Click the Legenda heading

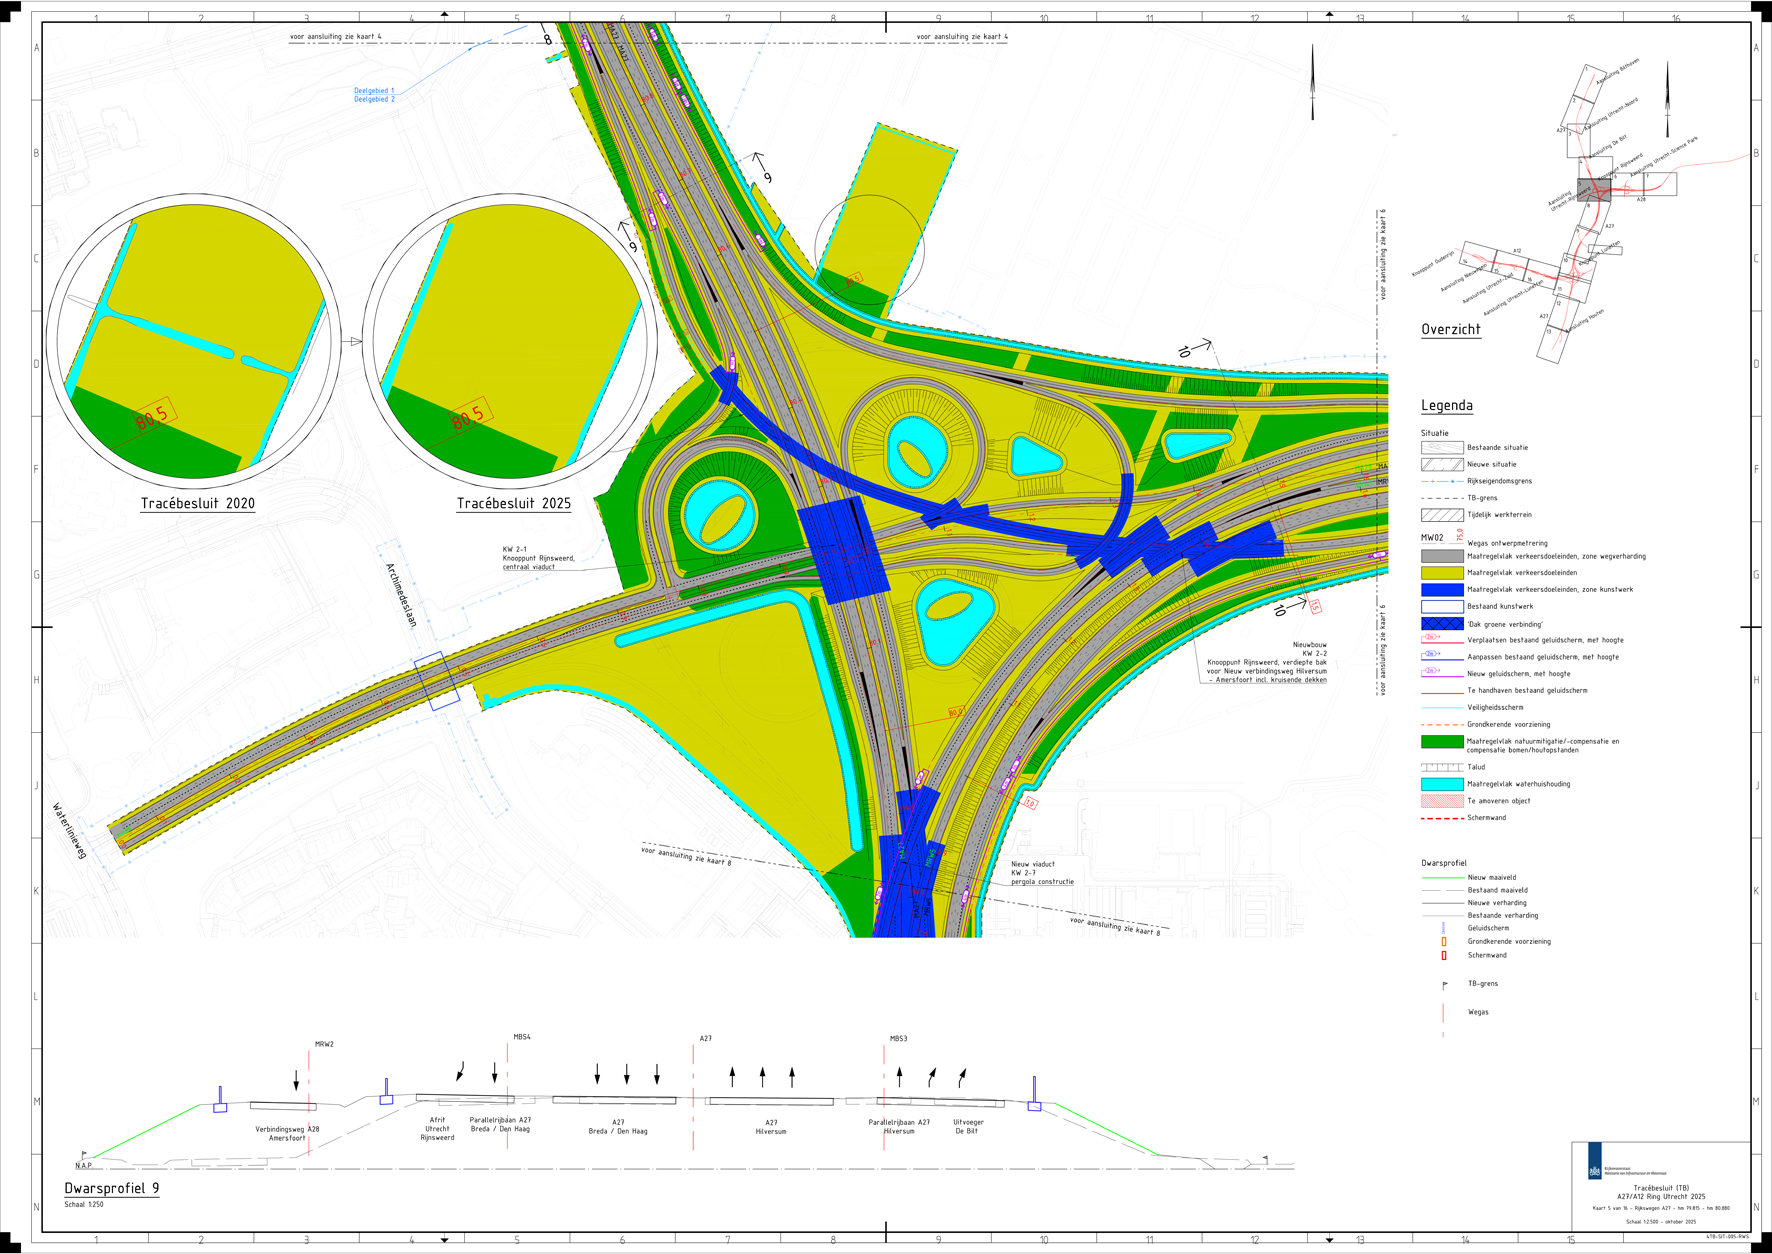pos(1446,405)
